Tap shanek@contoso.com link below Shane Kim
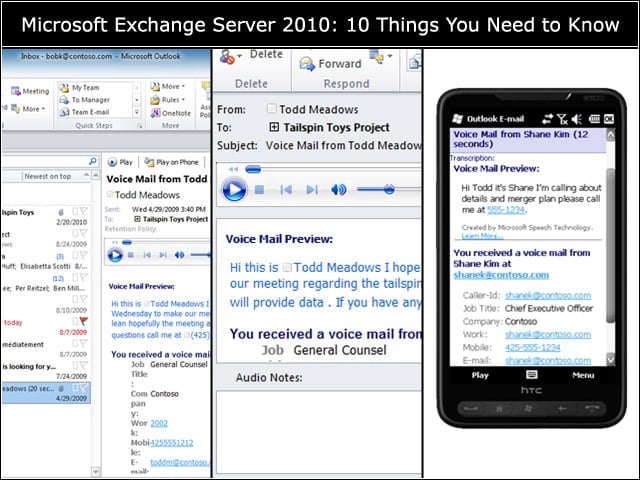This screenshot has height=480, width=640. (x=501, y=275)
